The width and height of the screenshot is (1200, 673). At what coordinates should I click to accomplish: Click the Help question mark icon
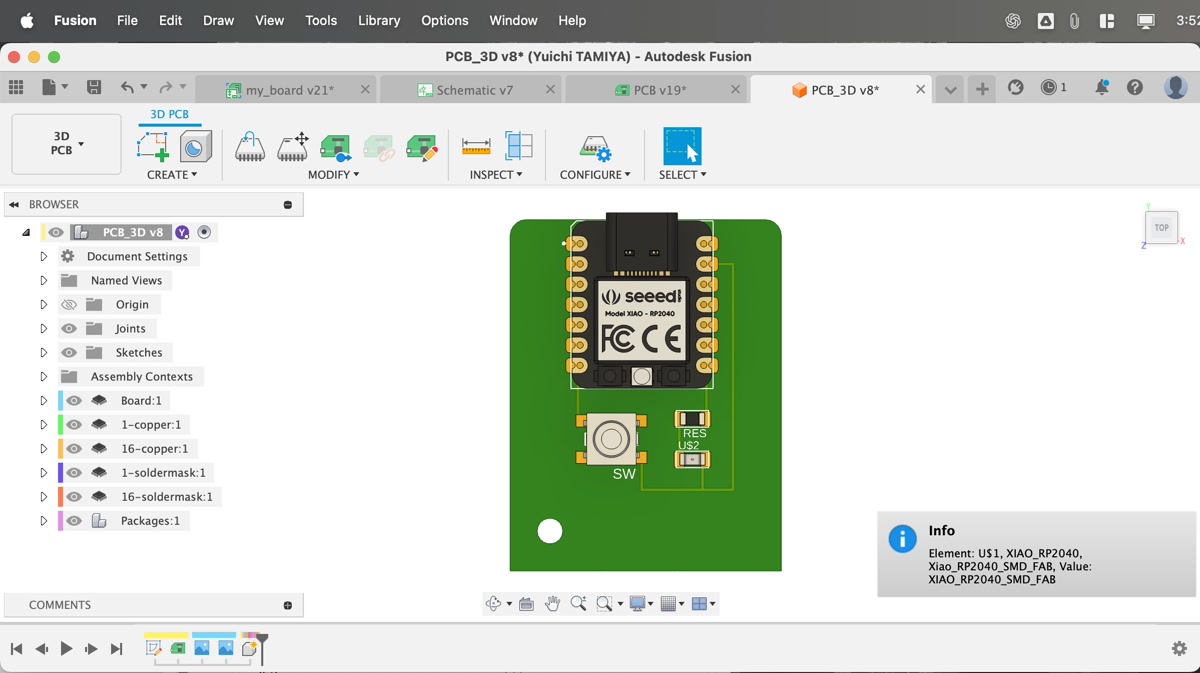pyautogui.click(x=1134, y=88)
